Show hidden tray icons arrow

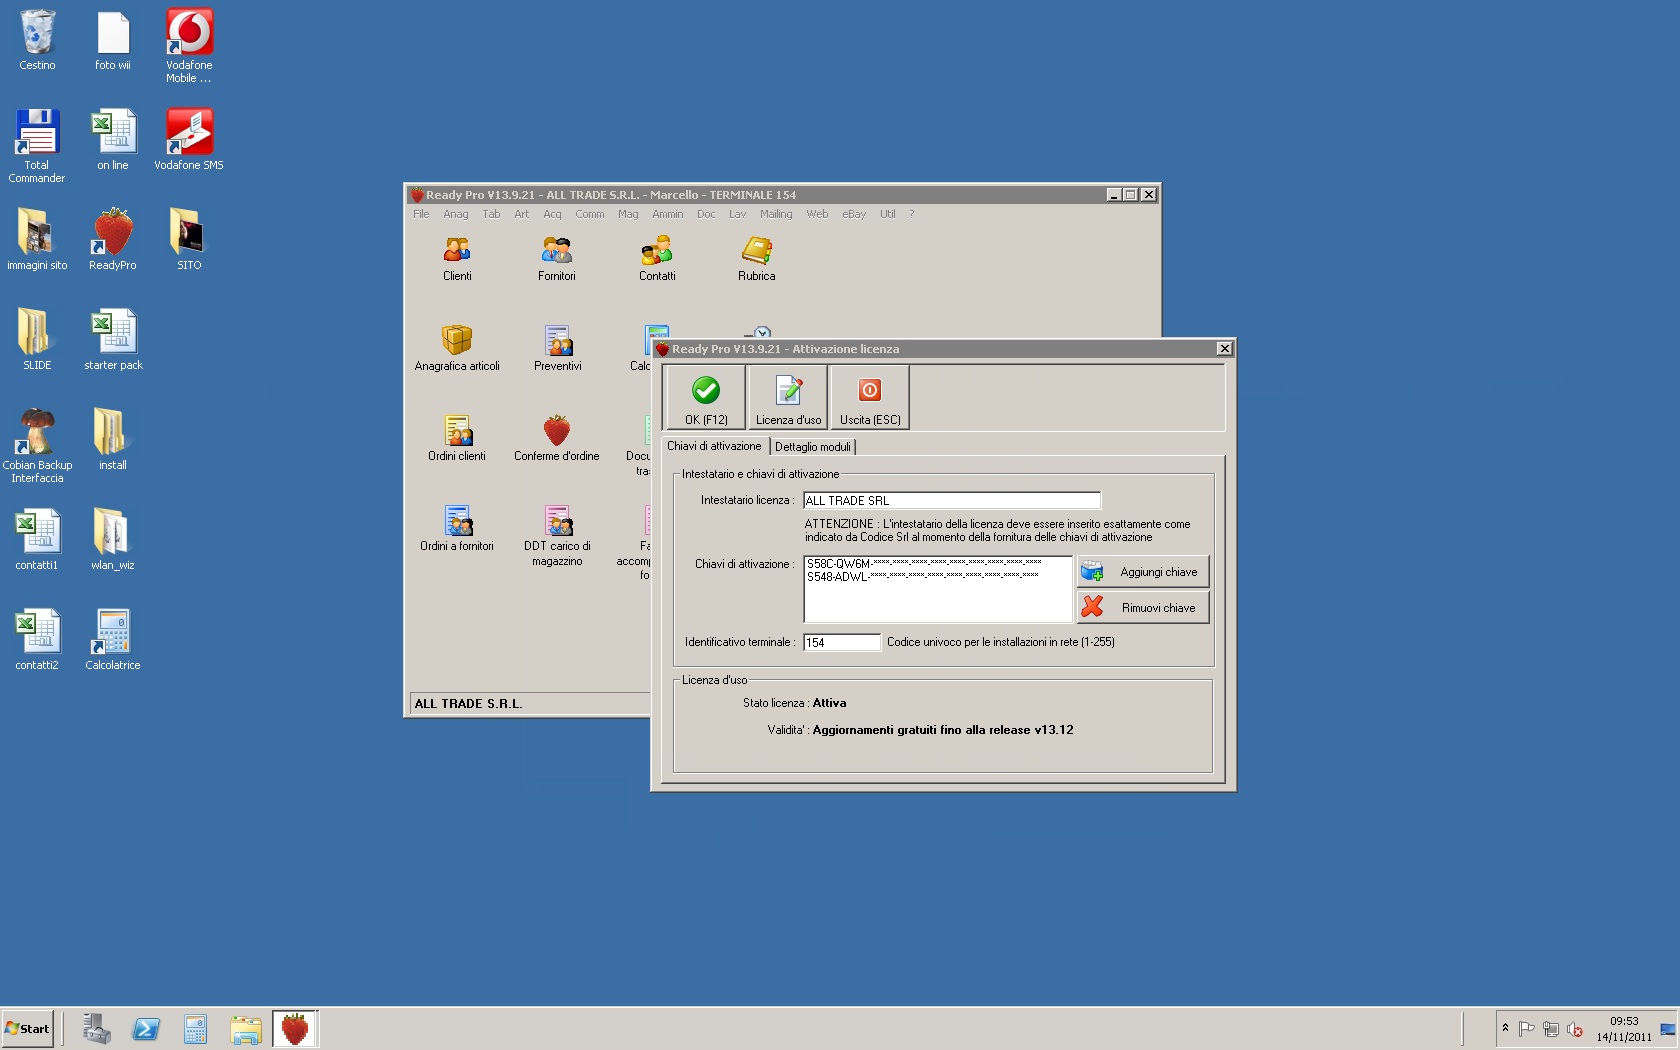(1505, 1028)
